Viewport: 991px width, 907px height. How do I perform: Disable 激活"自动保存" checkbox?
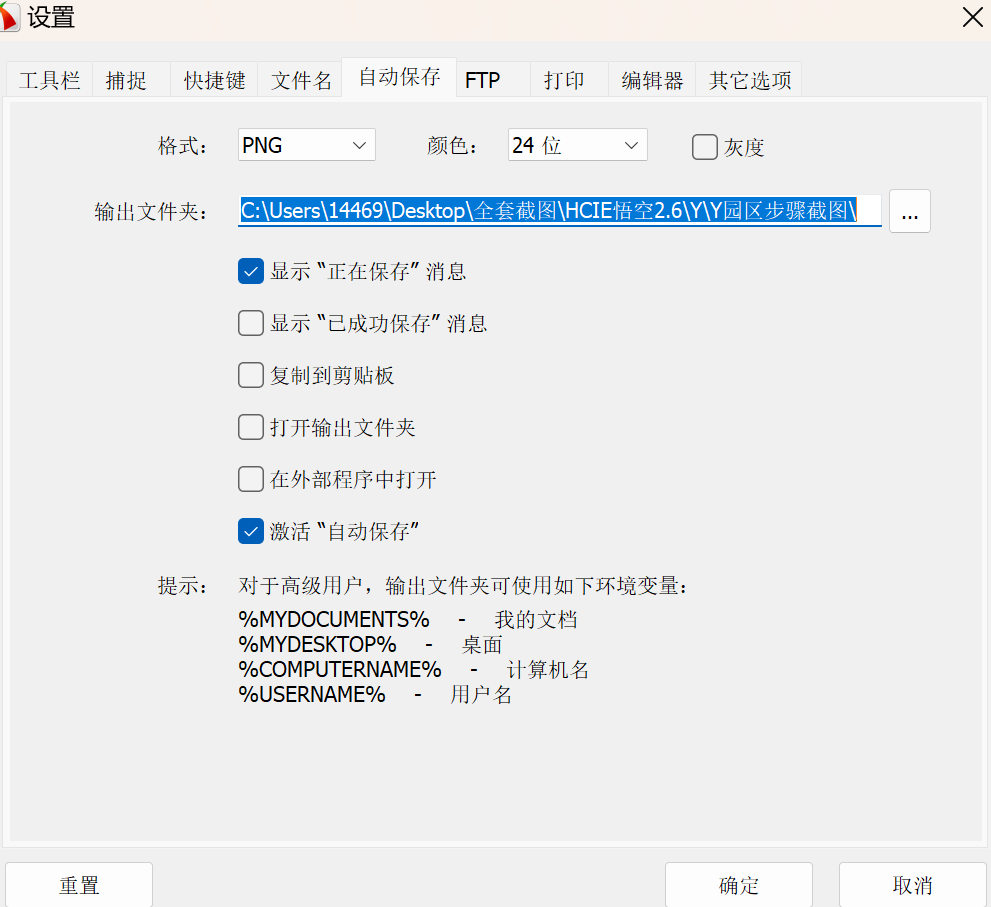(x=251, y=531)
